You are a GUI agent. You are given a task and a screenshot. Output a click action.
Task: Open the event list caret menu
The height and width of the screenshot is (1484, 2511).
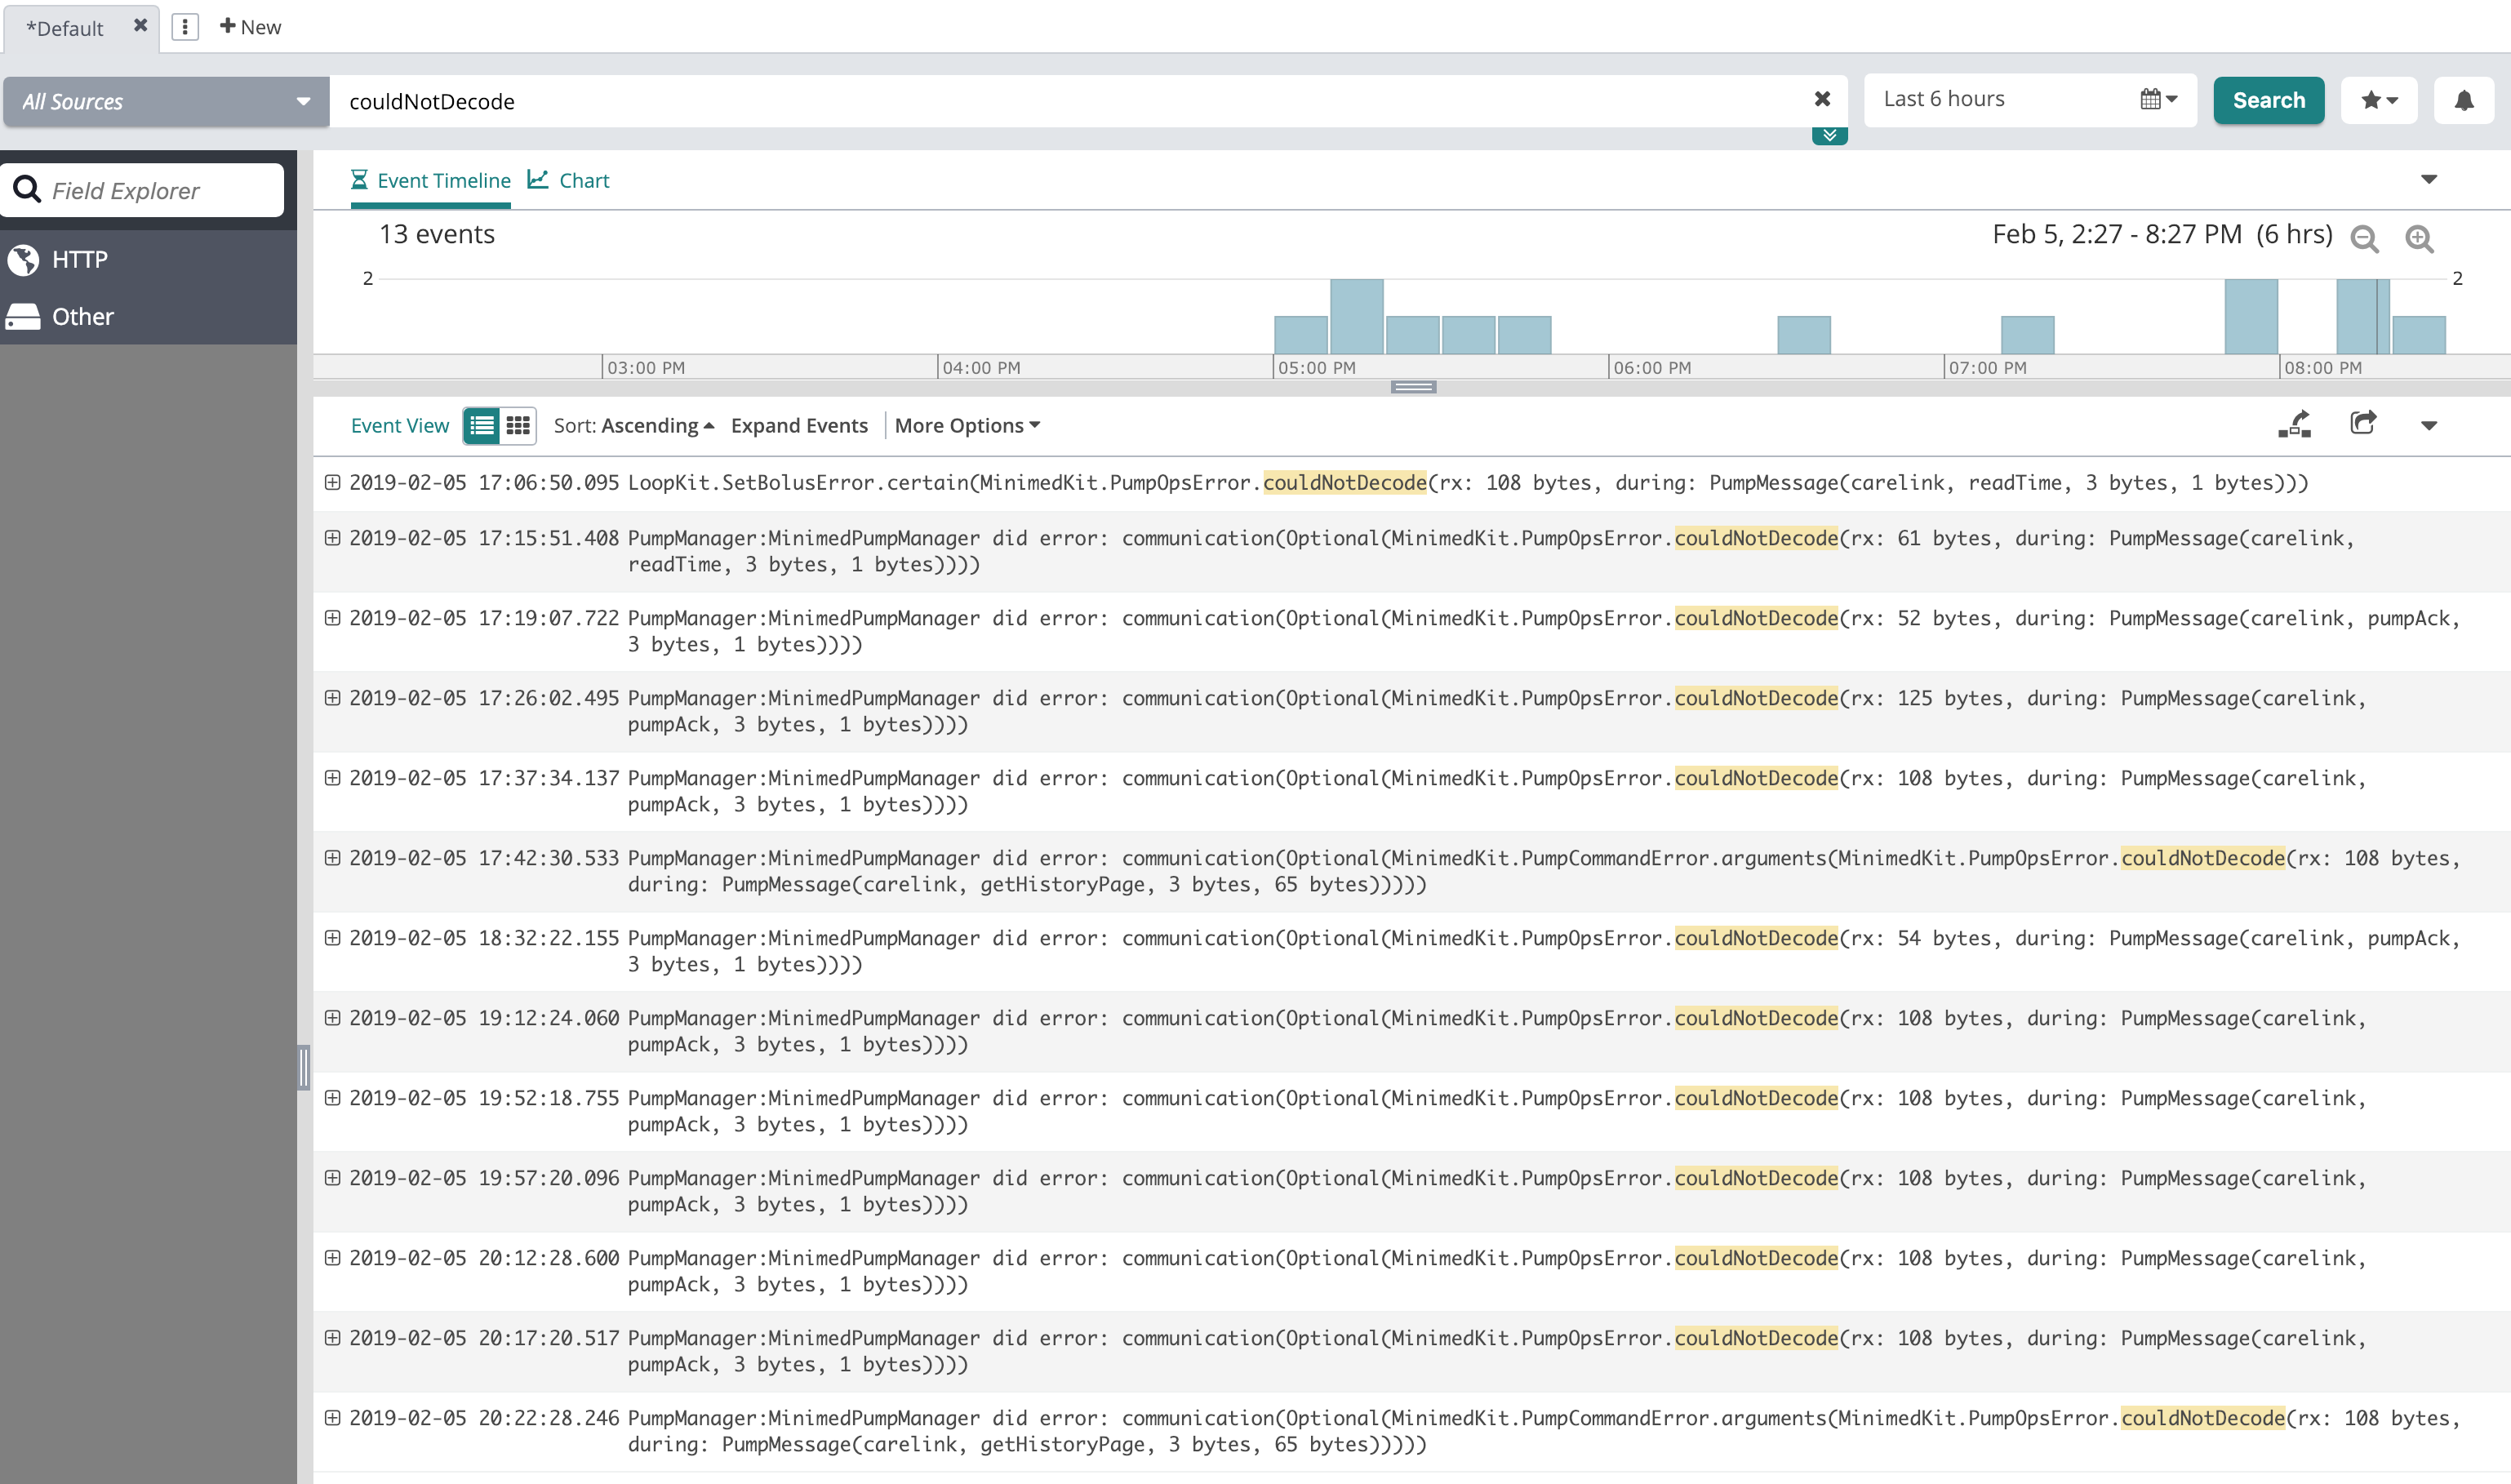tap(2429, 426)
